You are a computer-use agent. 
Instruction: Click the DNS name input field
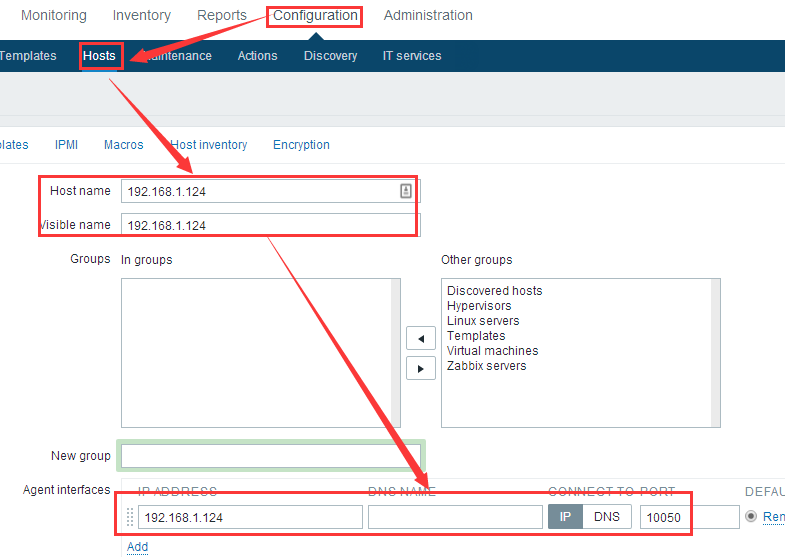click(x=455, y=517)
